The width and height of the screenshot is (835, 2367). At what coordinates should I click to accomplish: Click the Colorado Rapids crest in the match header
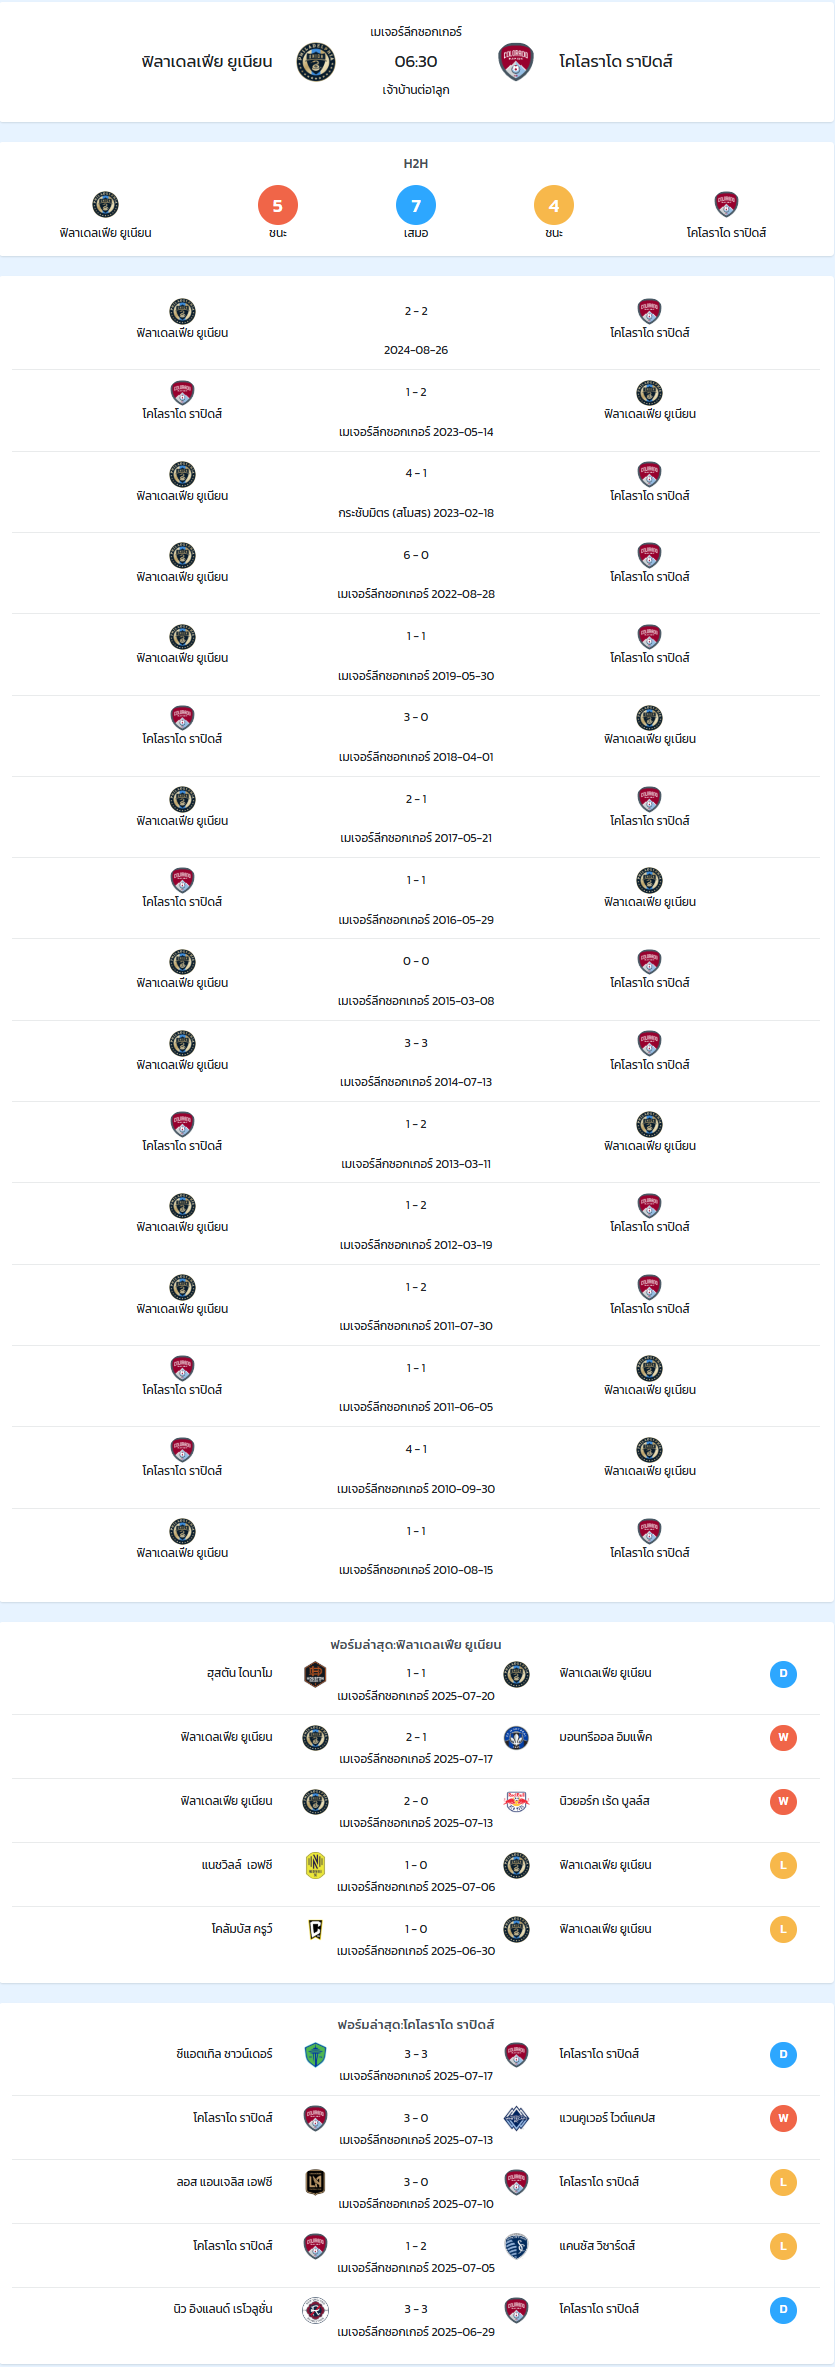tap(516, 62)
